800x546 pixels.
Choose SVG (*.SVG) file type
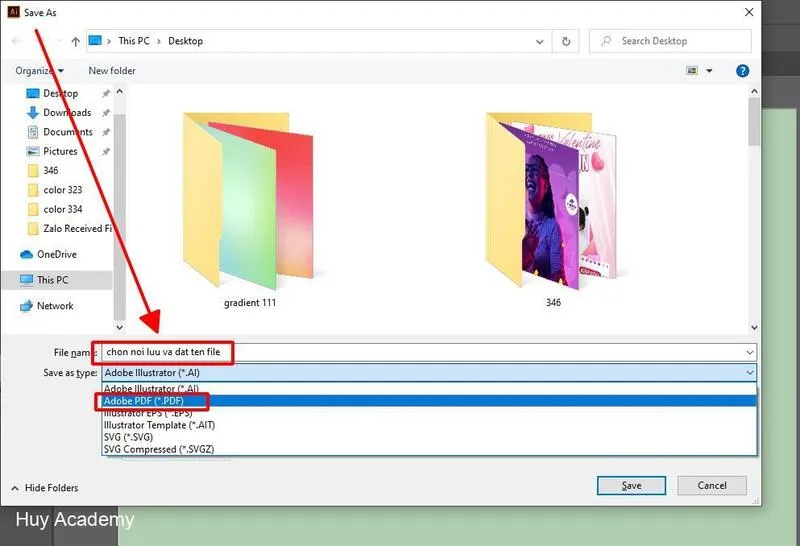point(429,437)
